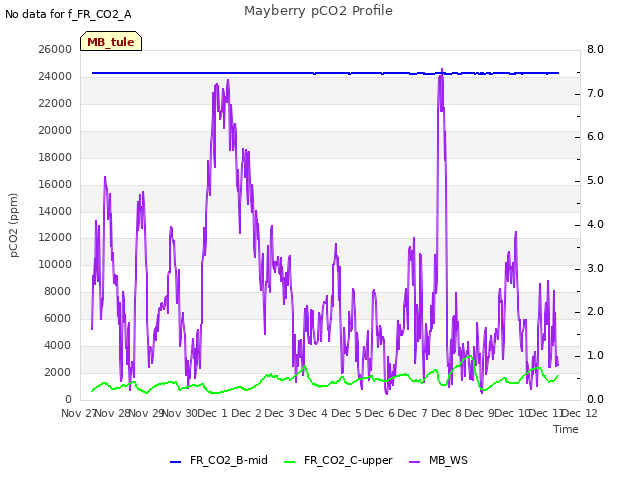Click the 4.0 right-axis tick label

595,224
